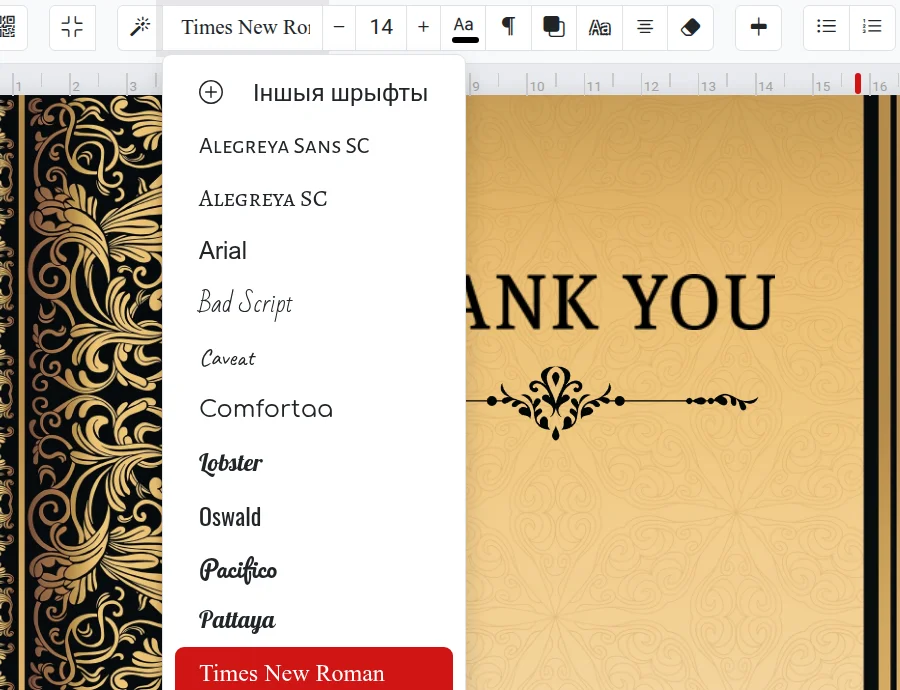The width and height of the screenshot is (900, 690).
Task: Open the background fill layers icon
Action: coord(553,27)
